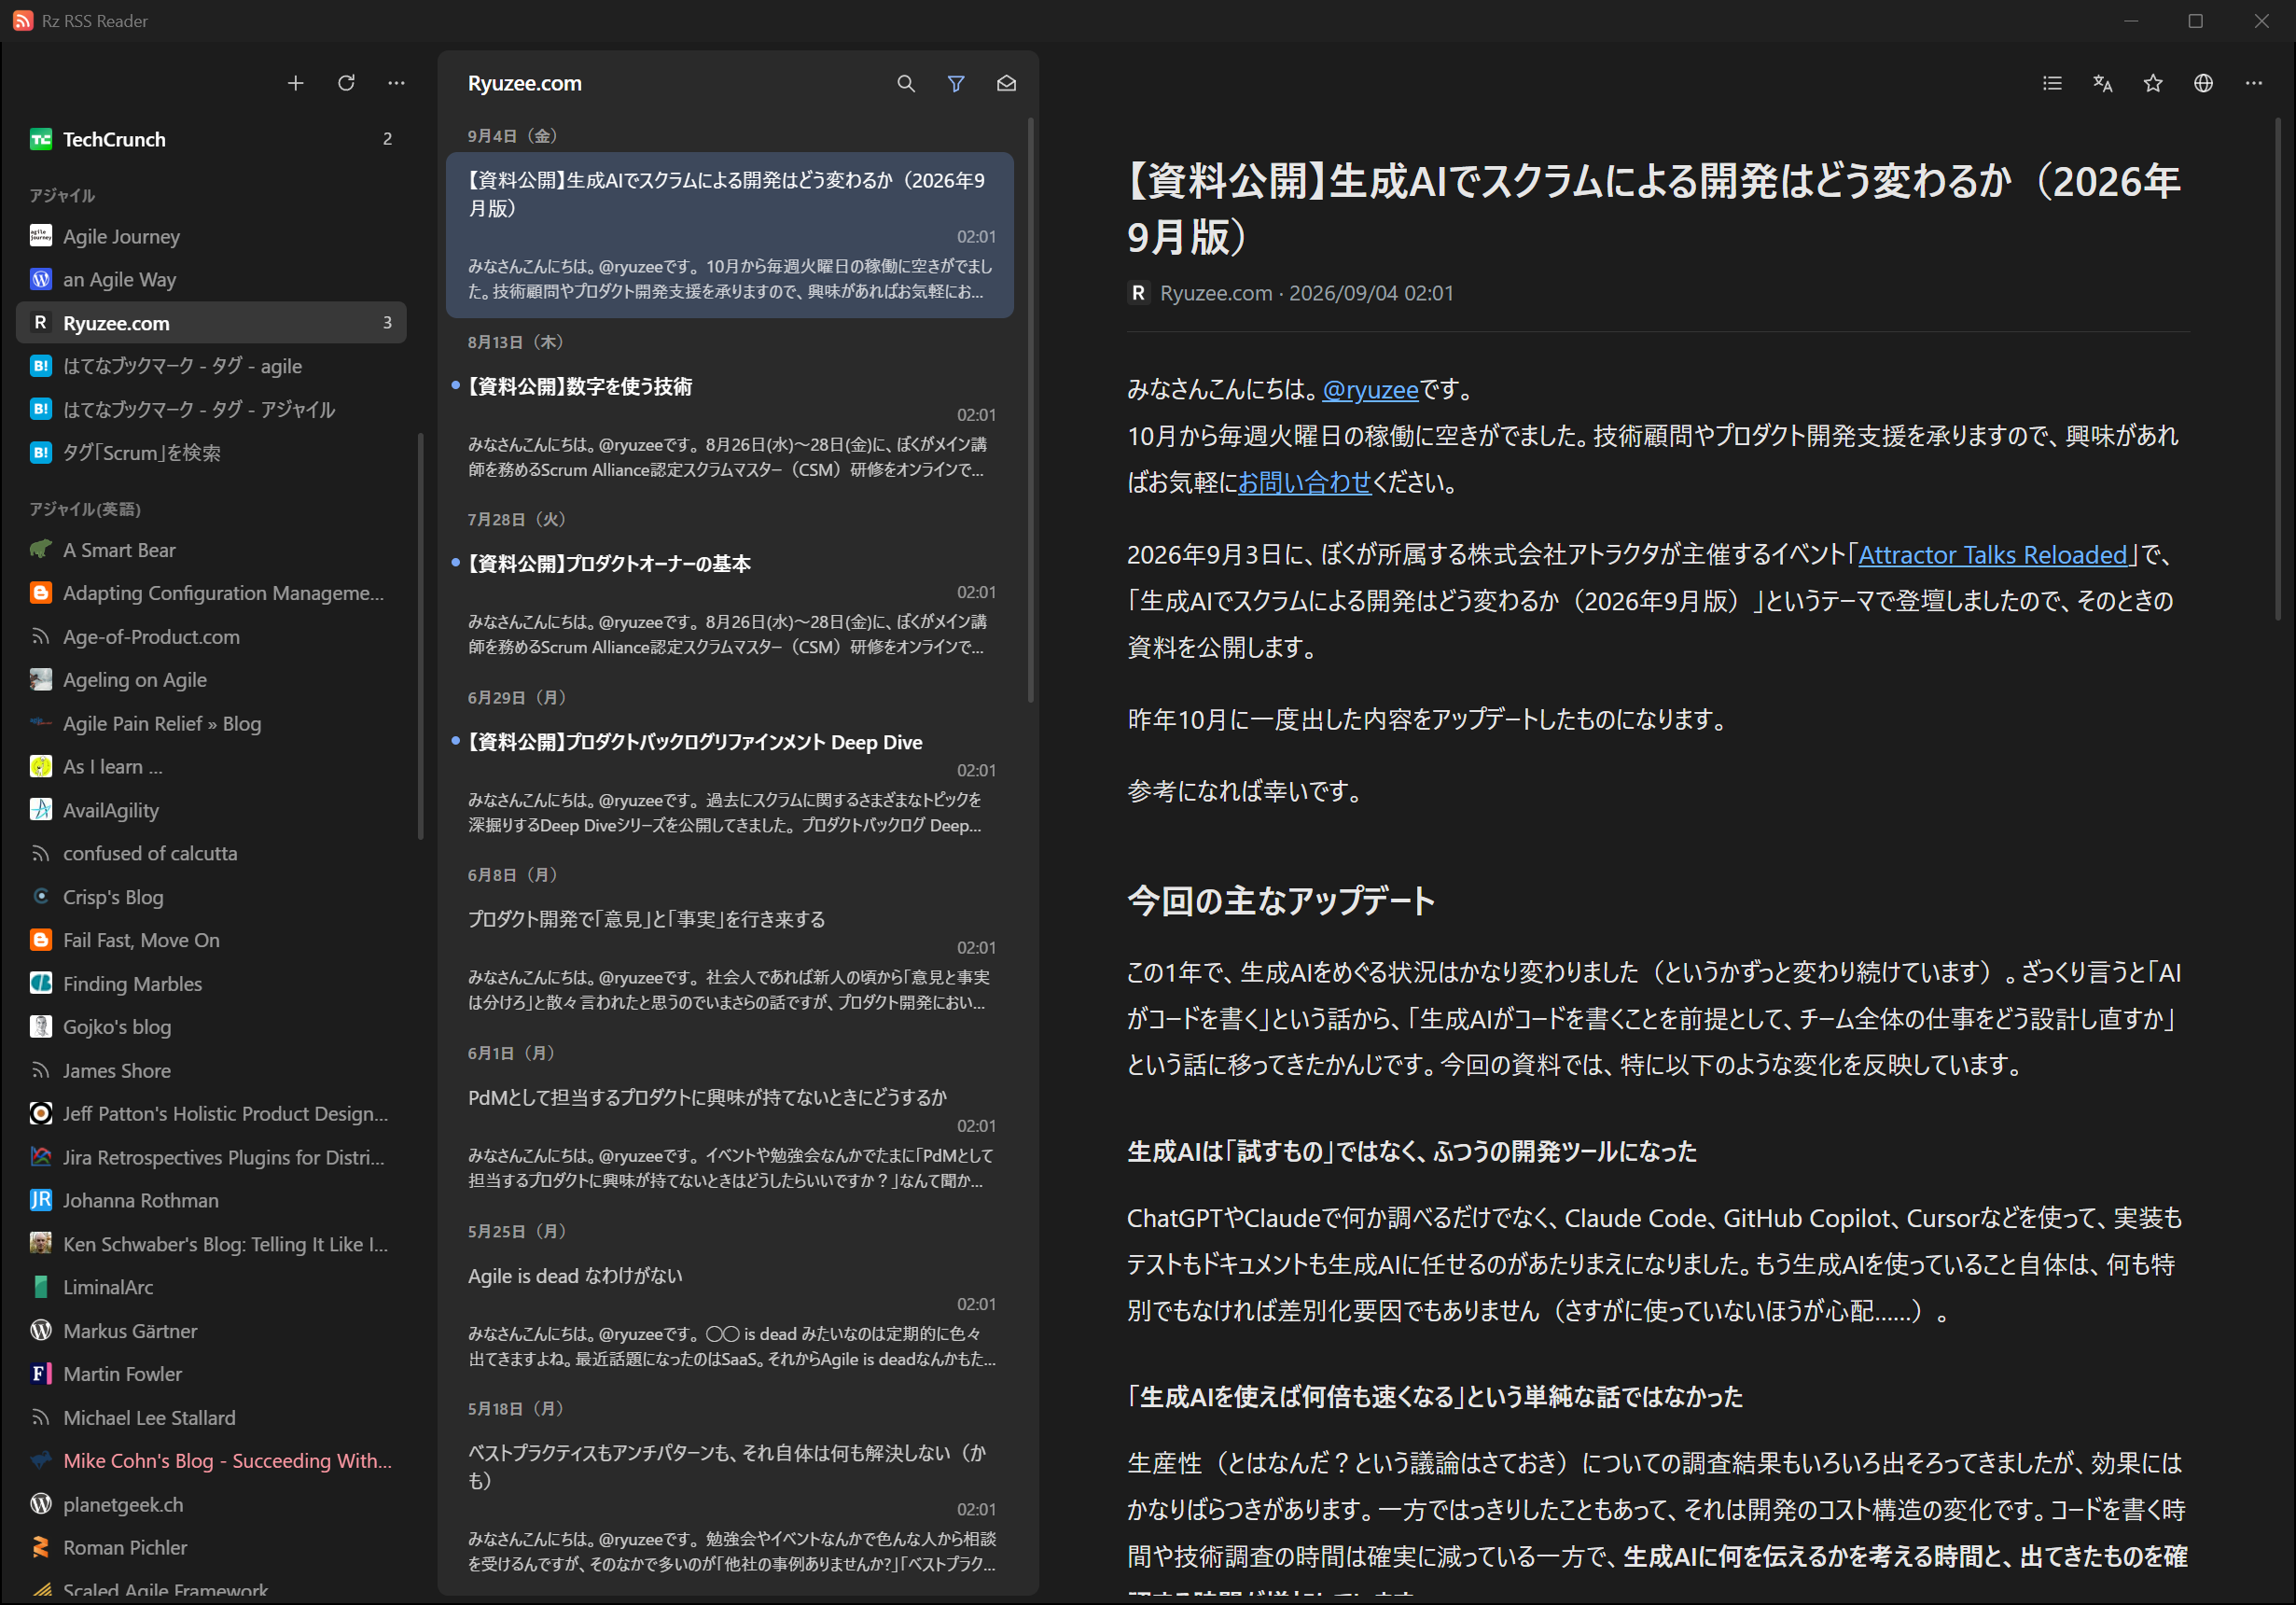
Task: Open the プロダクトバックログリファインメント Deep Dive article
Action: tap(730, 783)
